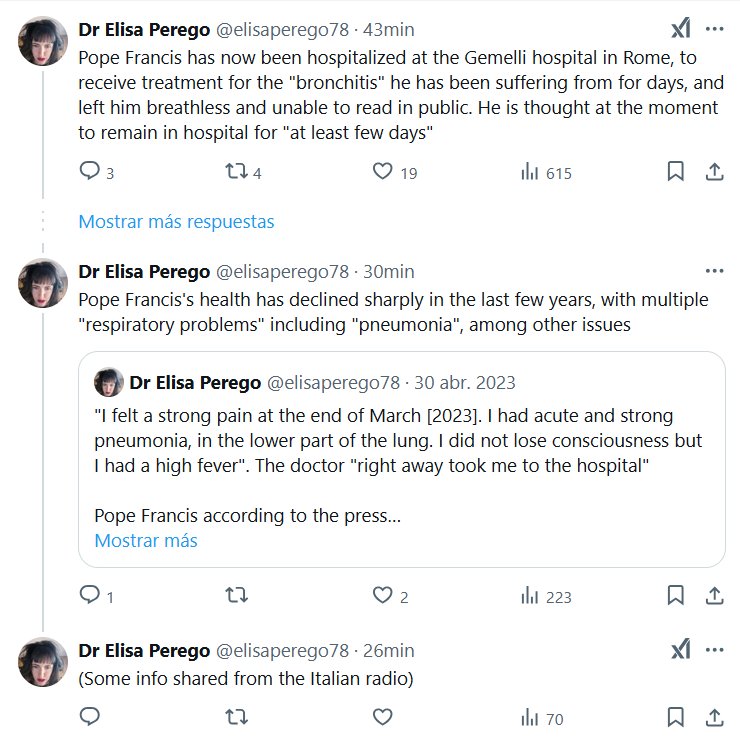Click the Grok icon on the first tweet
740x742 pixels.
(679, 29)
